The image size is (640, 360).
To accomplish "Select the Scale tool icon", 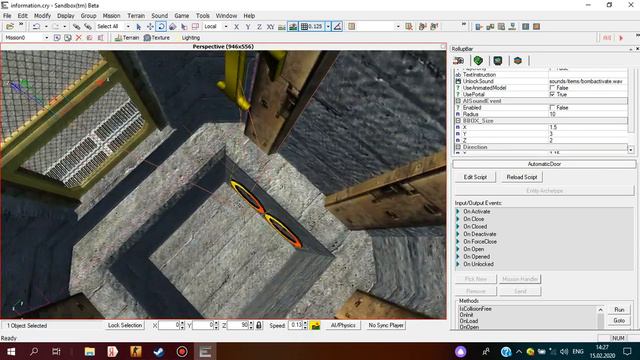I will [173, 27].
